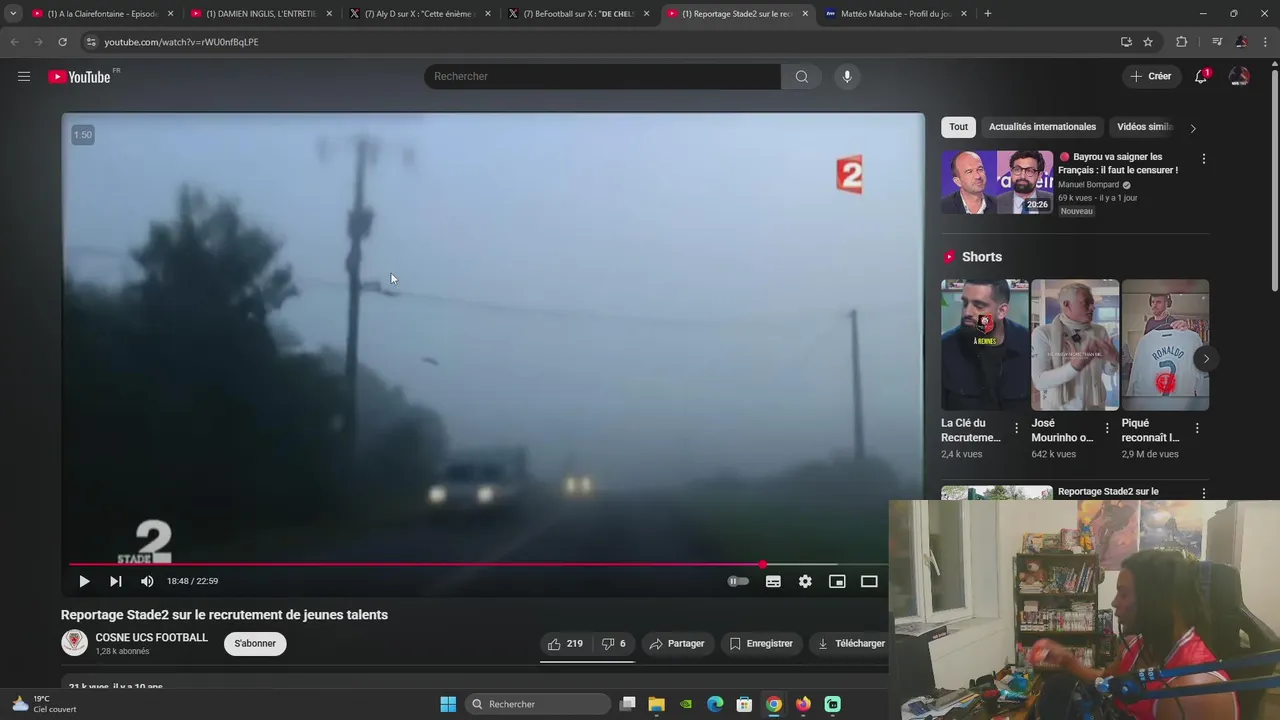Switch to BeFootball sur X tab
1280x720 pixels.
click(579, 14)
